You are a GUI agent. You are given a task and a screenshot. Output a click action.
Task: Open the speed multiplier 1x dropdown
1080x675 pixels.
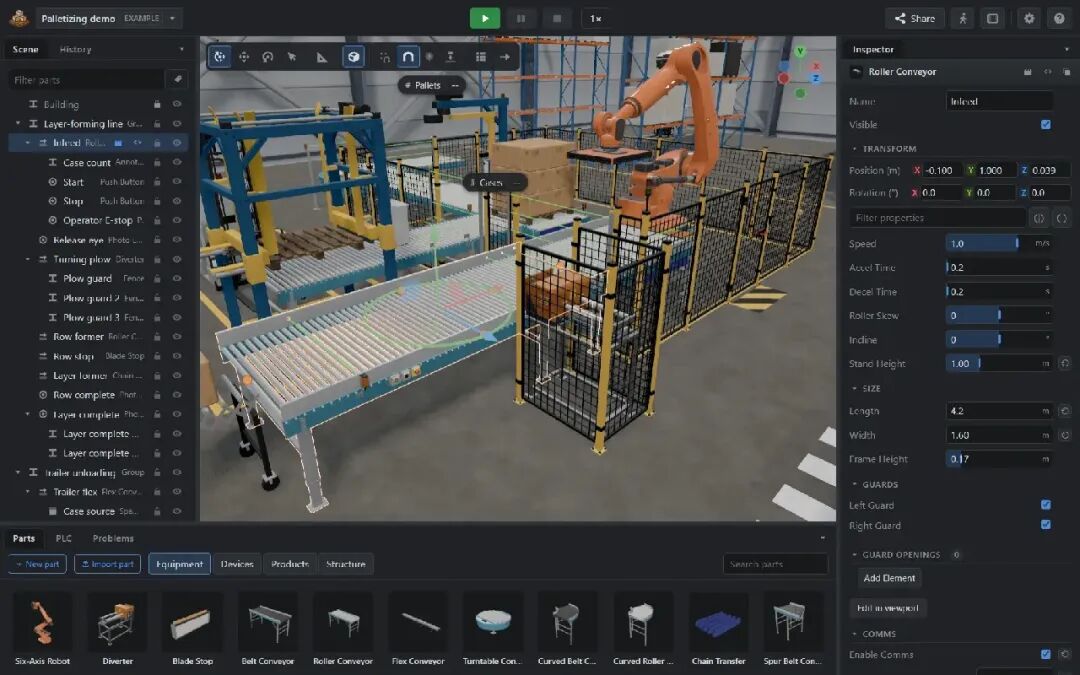[x=596, y=19]
